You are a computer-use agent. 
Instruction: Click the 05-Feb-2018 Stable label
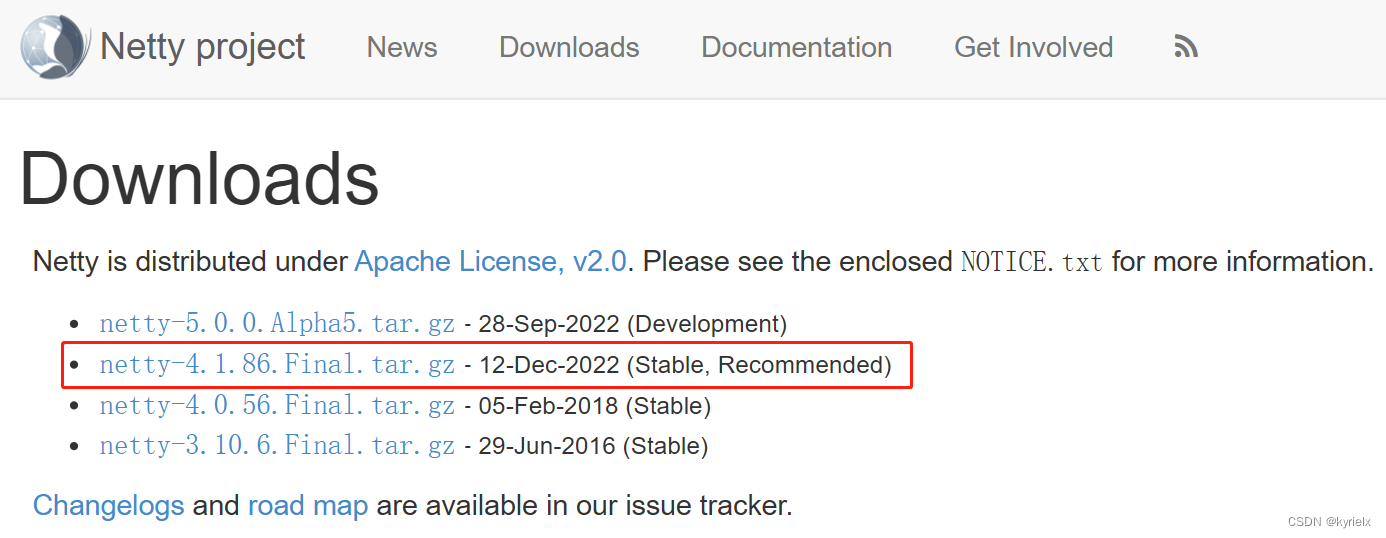coord(595,406)
